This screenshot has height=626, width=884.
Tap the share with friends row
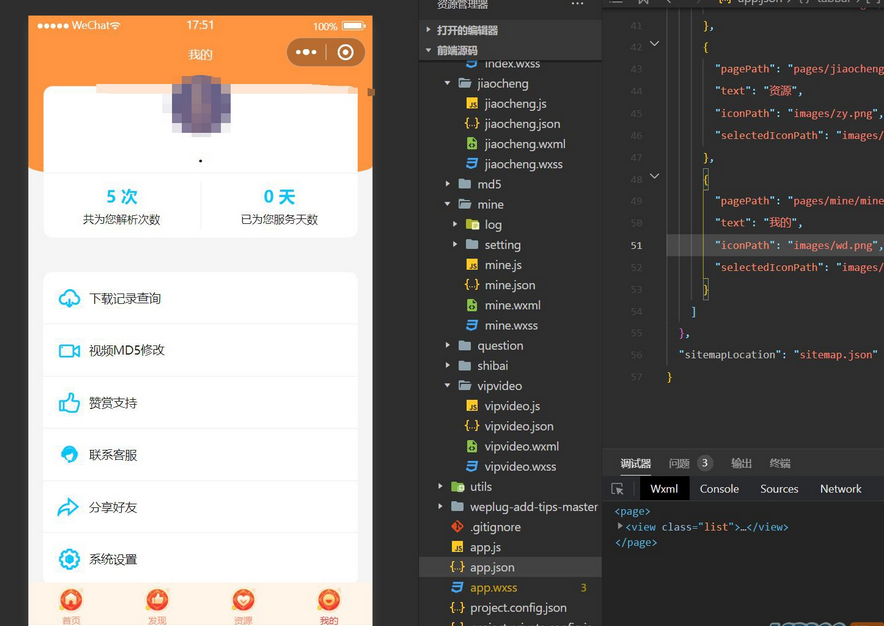click(200, 507)
